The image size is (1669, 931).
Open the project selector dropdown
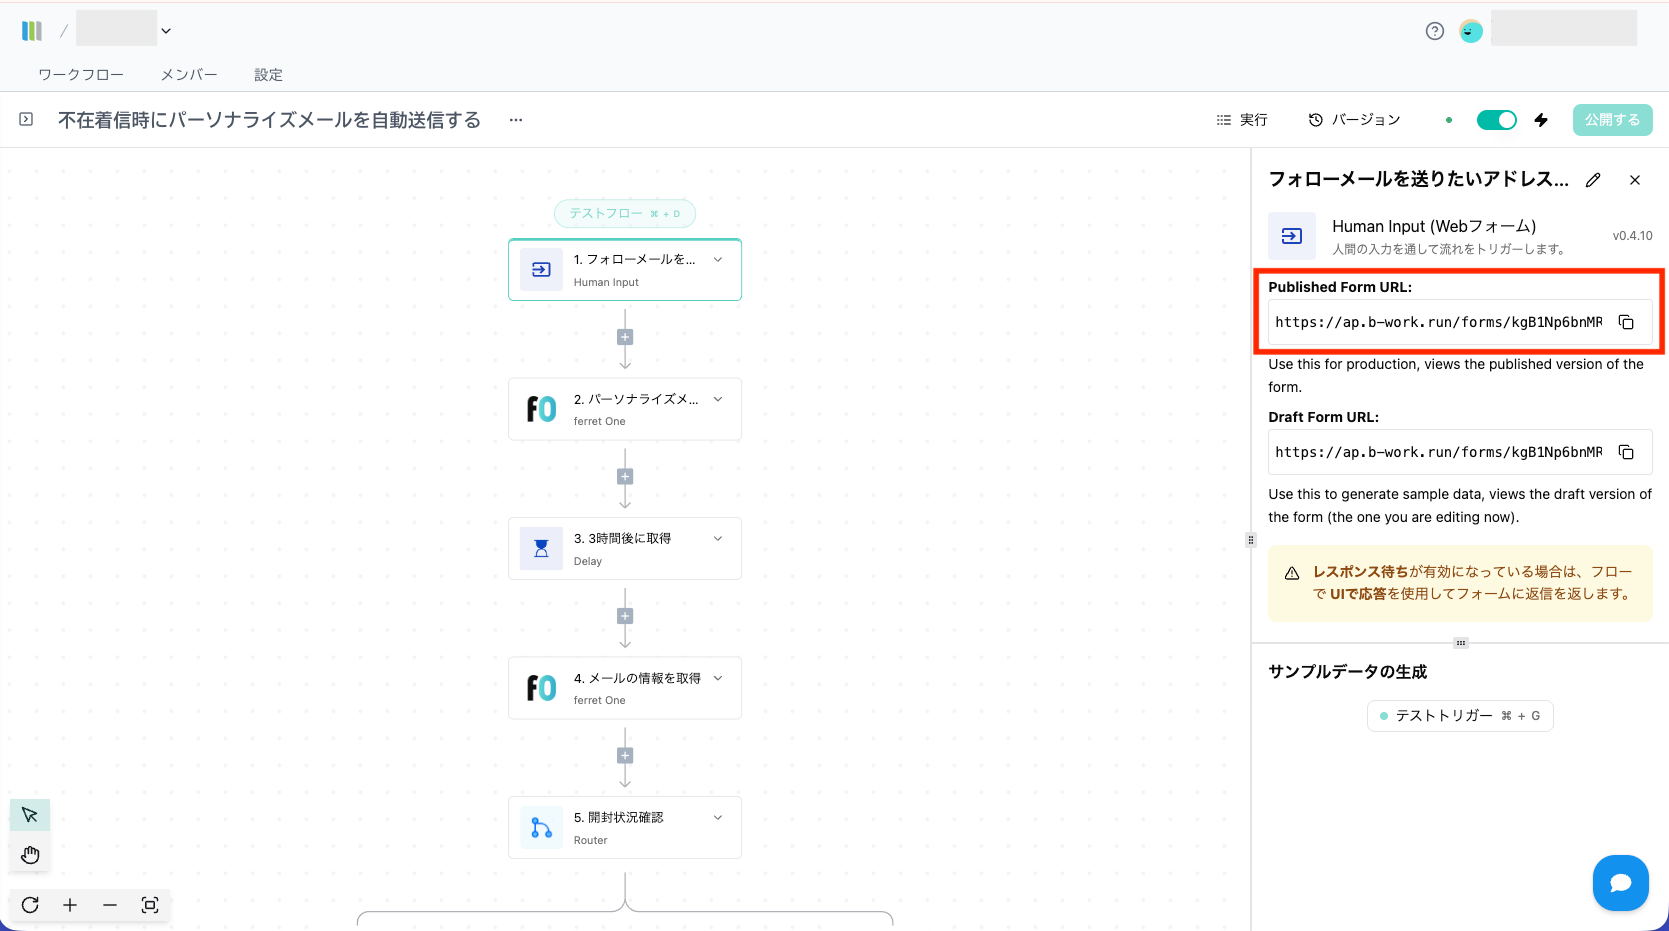(166, 31)
